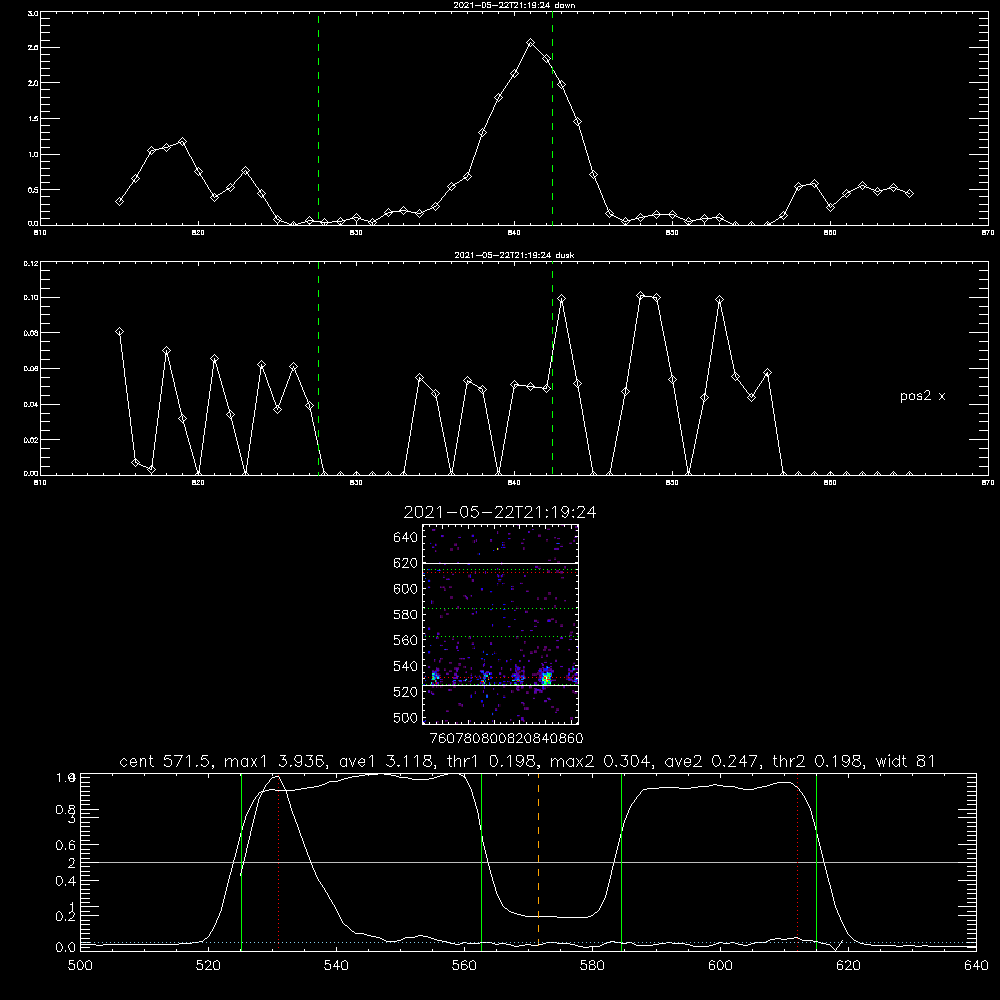Click the x-axis label 600 of bottom plot
This screenshot has width=1000, height=1000.
coord(721,966)
